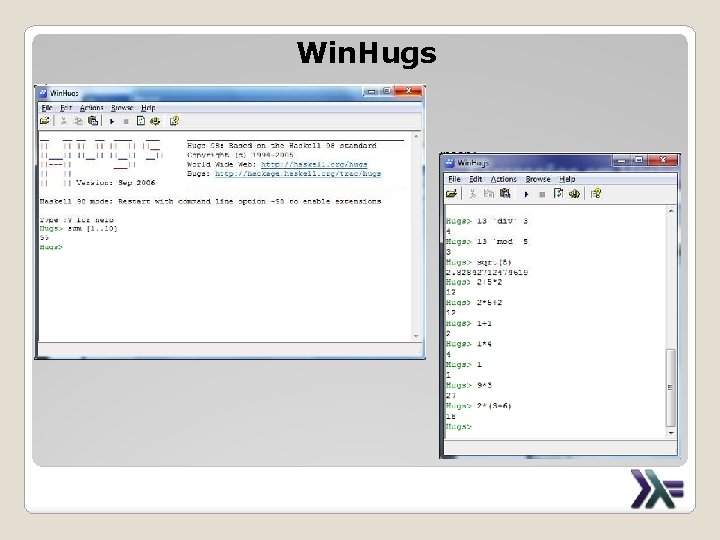Click the title bar icon of the smaller WinHugs window
This screenshot has width=720, height=540.
point(449,163)
